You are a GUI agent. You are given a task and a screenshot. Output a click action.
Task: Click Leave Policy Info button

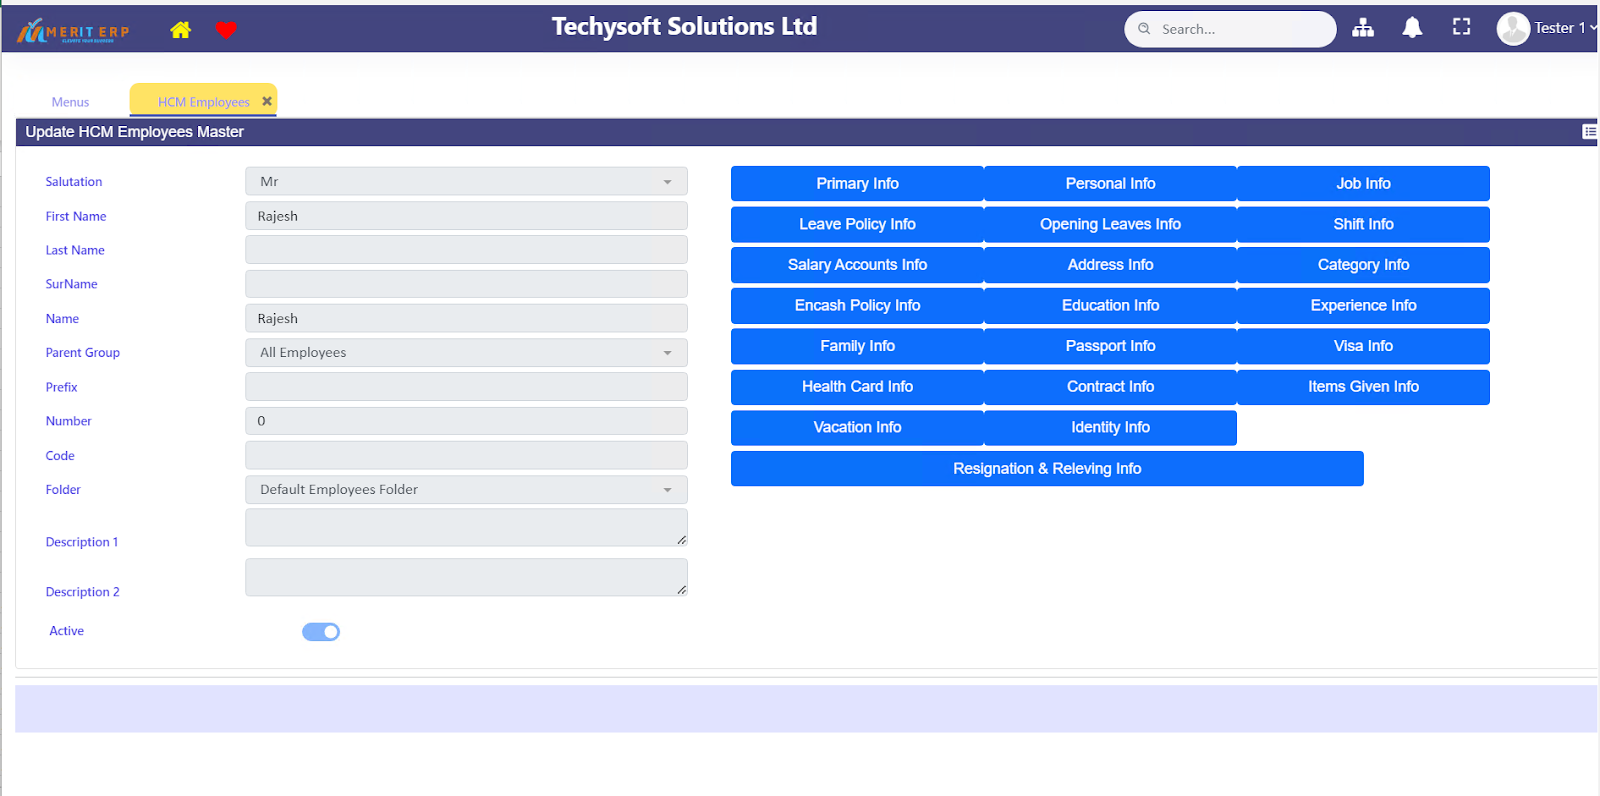click(x=857, y=224)
